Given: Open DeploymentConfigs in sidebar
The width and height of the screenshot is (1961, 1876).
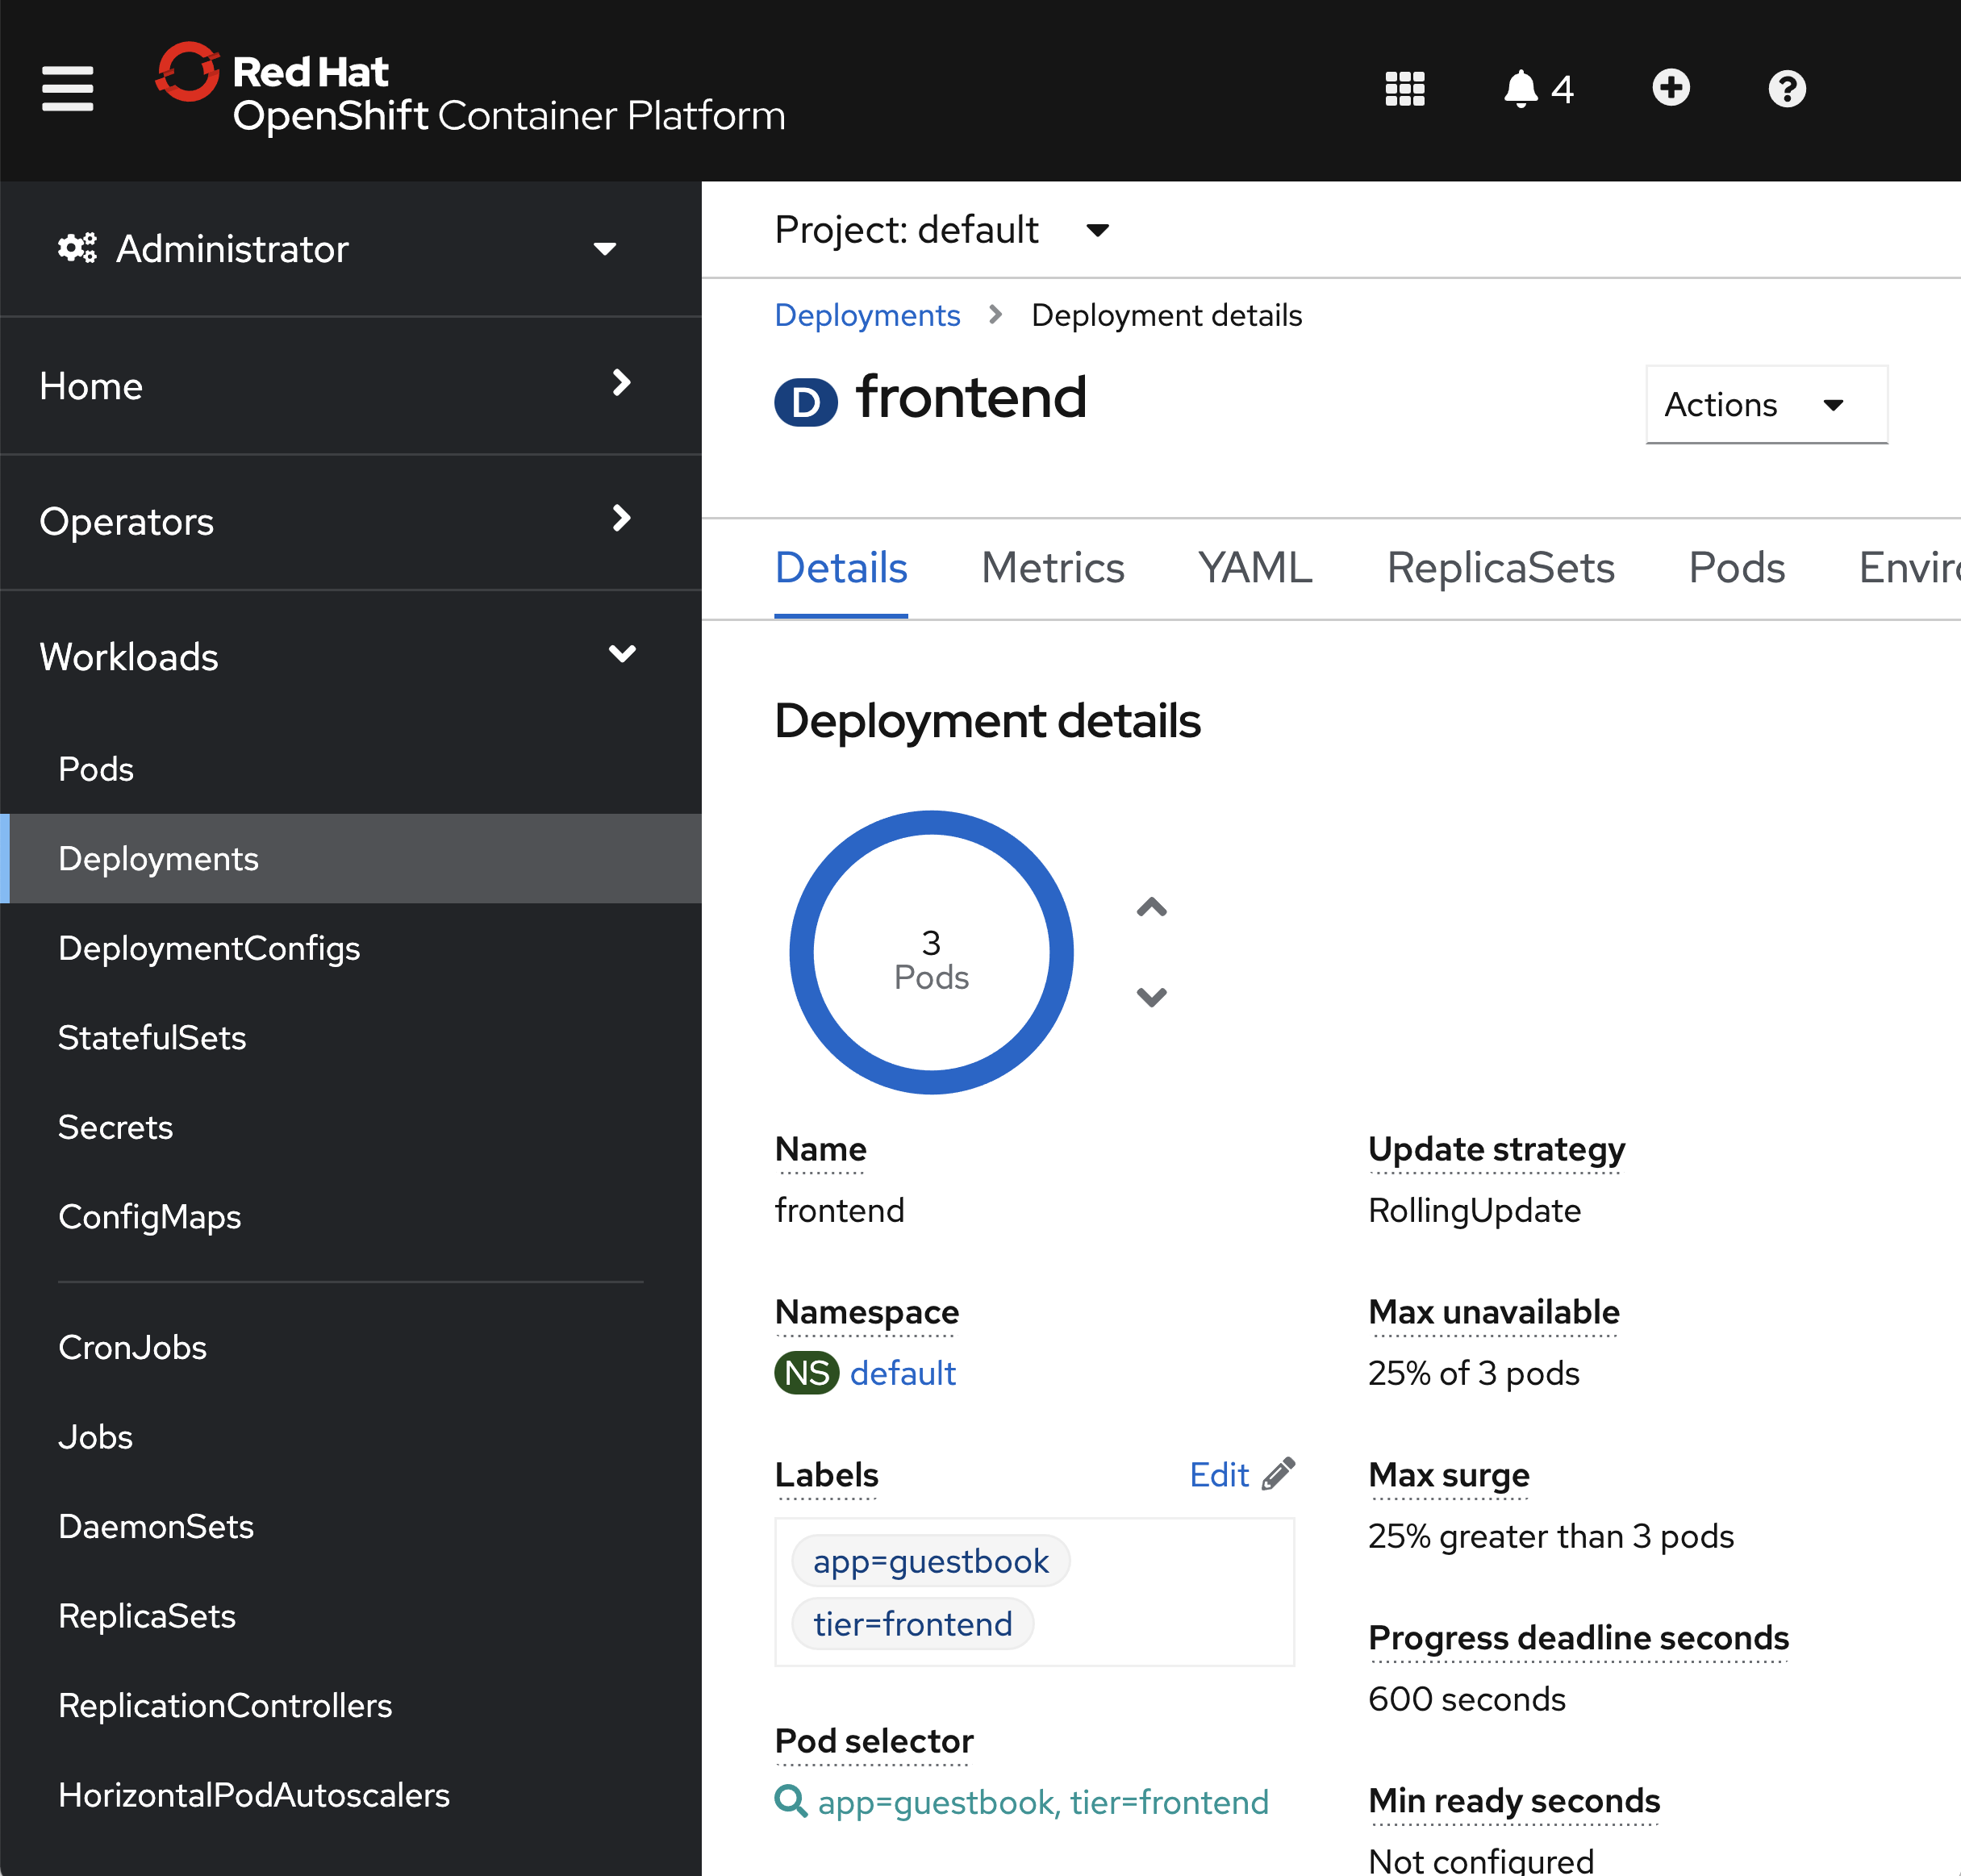Looking at the screenshot, I should tap(350, 948).
